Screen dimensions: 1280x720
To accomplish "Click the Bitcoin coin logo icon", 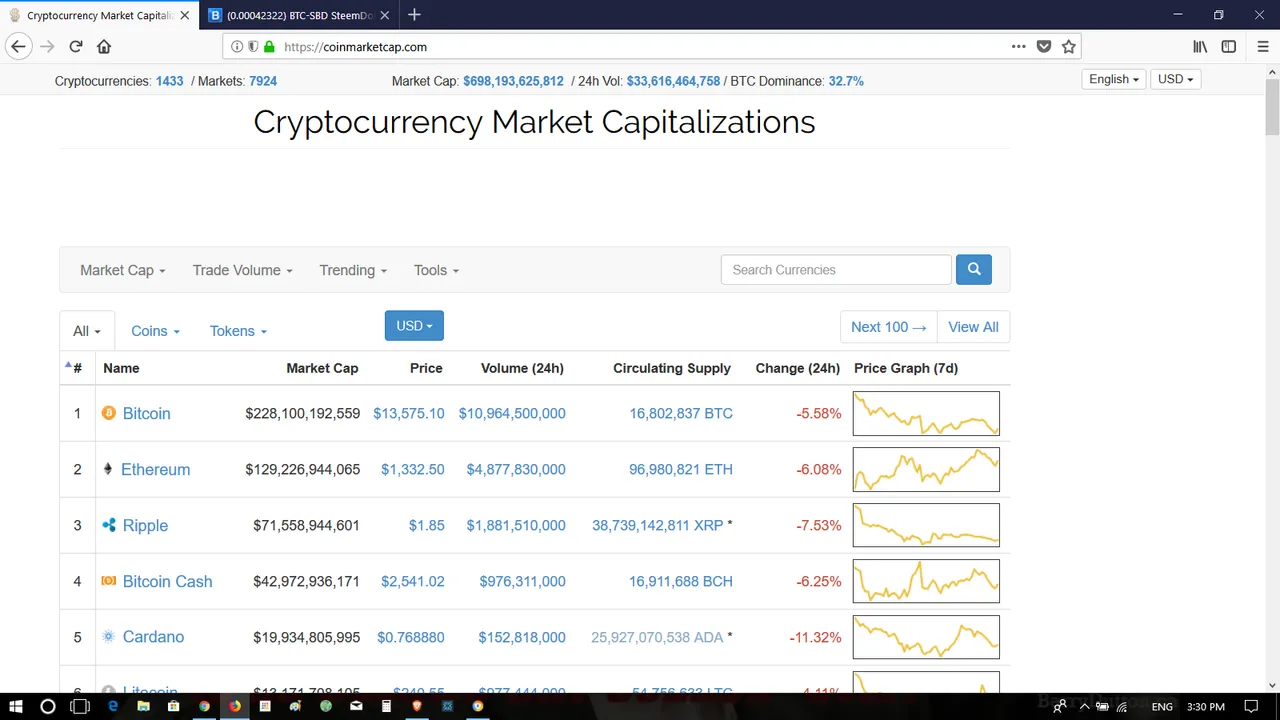I will point(109,413).
